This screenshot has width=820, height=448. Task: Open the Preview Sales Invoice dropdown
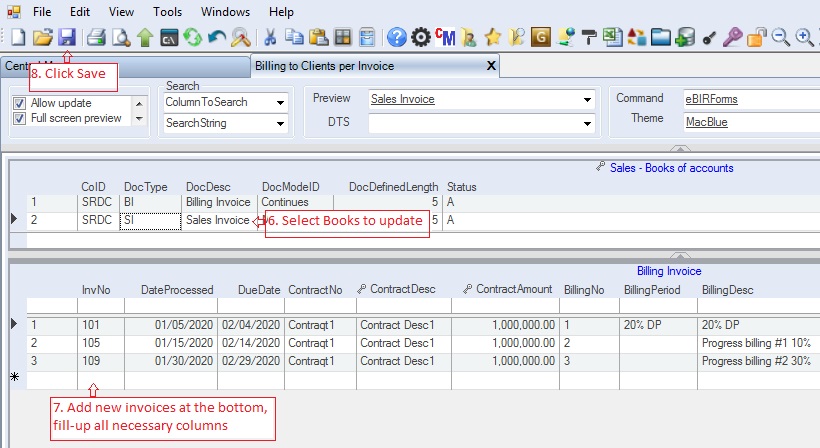point(586,100)
